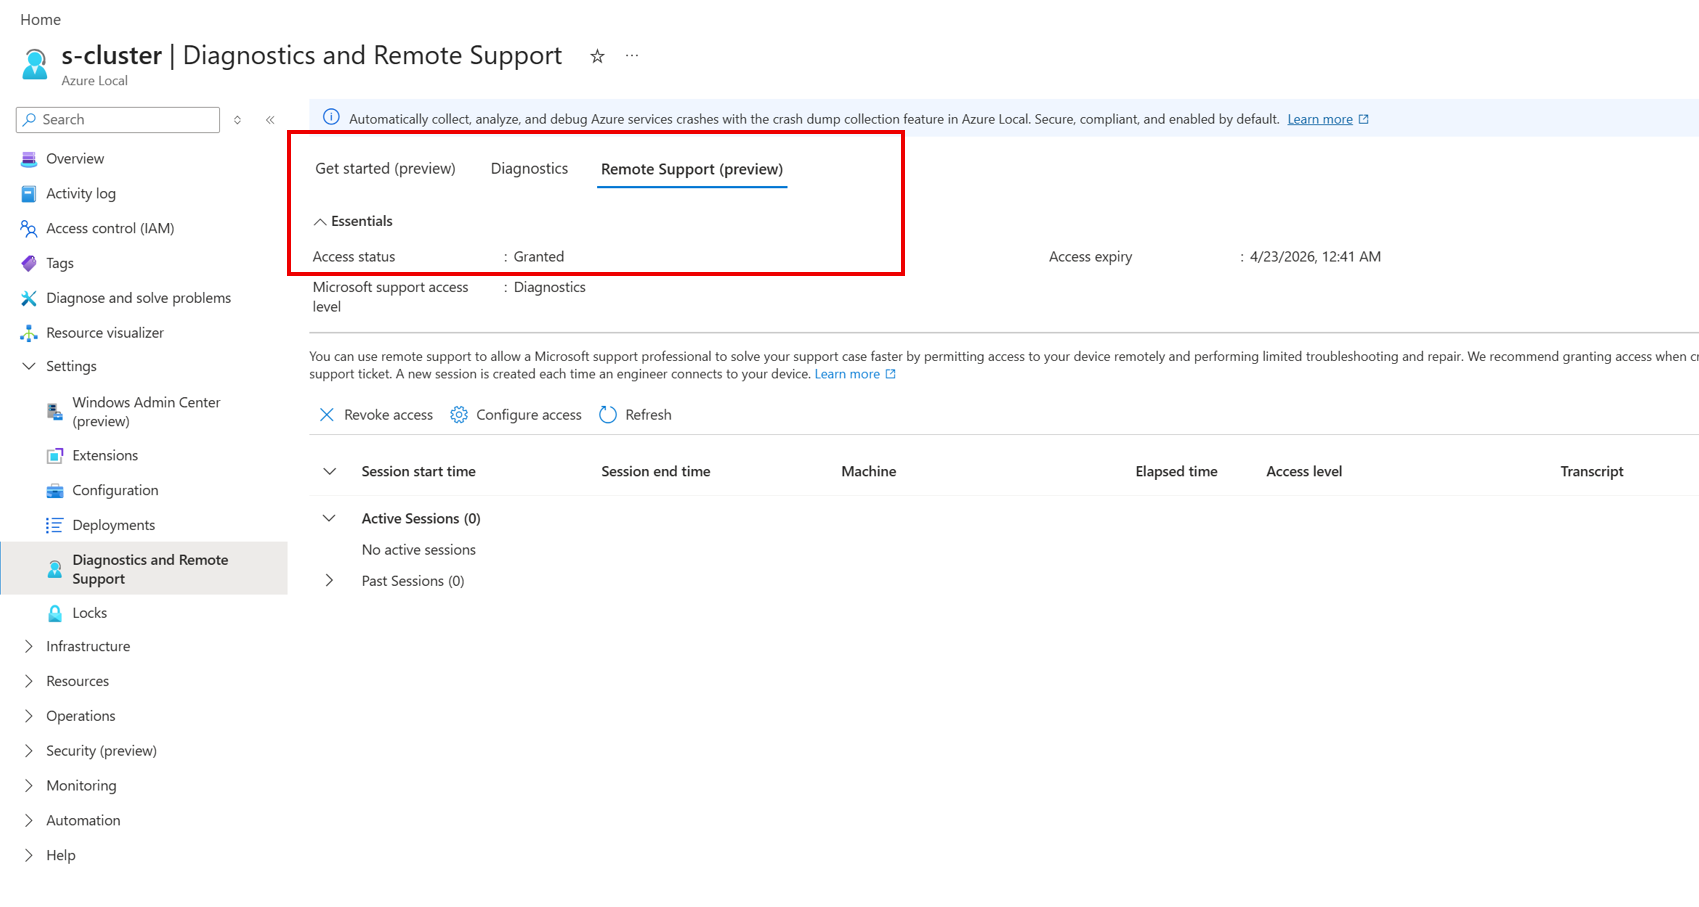
Task: Expand the Operations section
Action: point(29,717)
